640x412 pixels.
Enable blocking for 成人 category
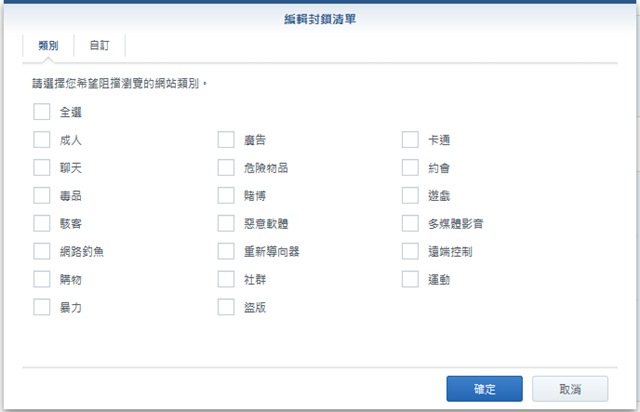(42, 140)
